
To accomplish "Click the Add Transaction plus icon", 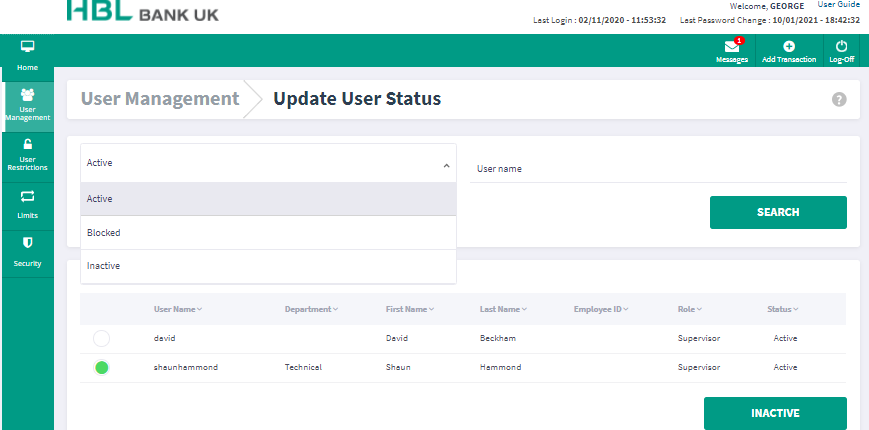I will coord(789,47).
